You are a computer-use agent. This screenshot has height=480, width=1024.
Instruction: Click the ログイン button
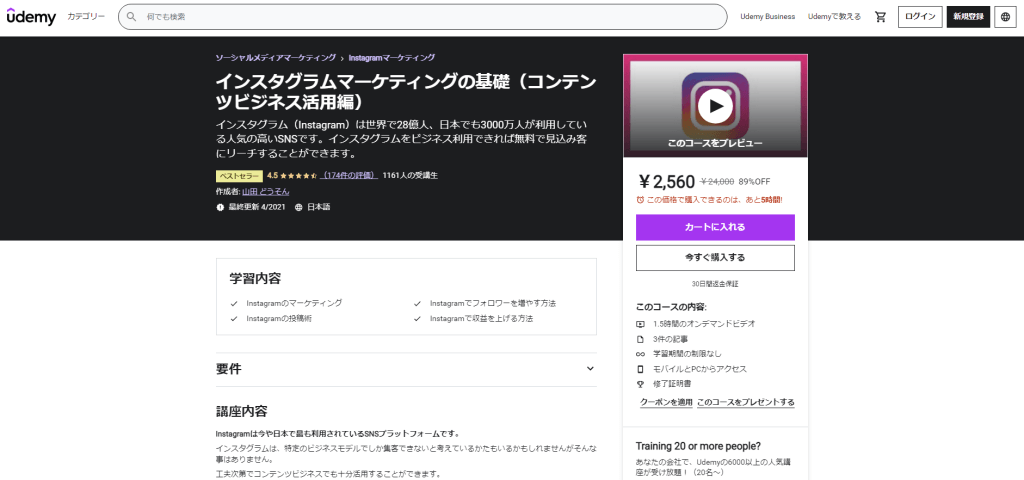click(x=920, y=17)
